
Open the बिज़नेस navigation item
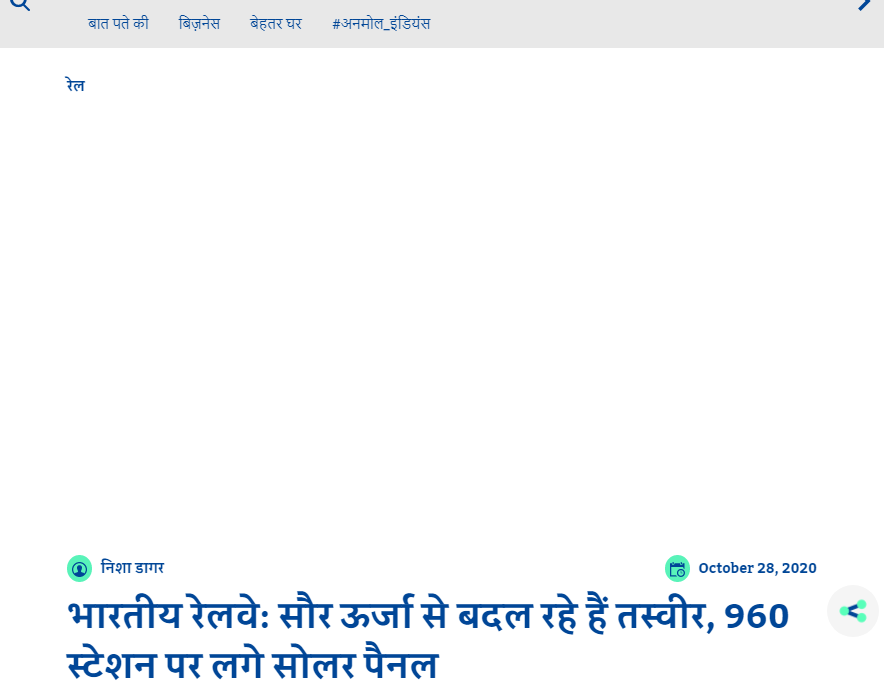coord(199,24)
